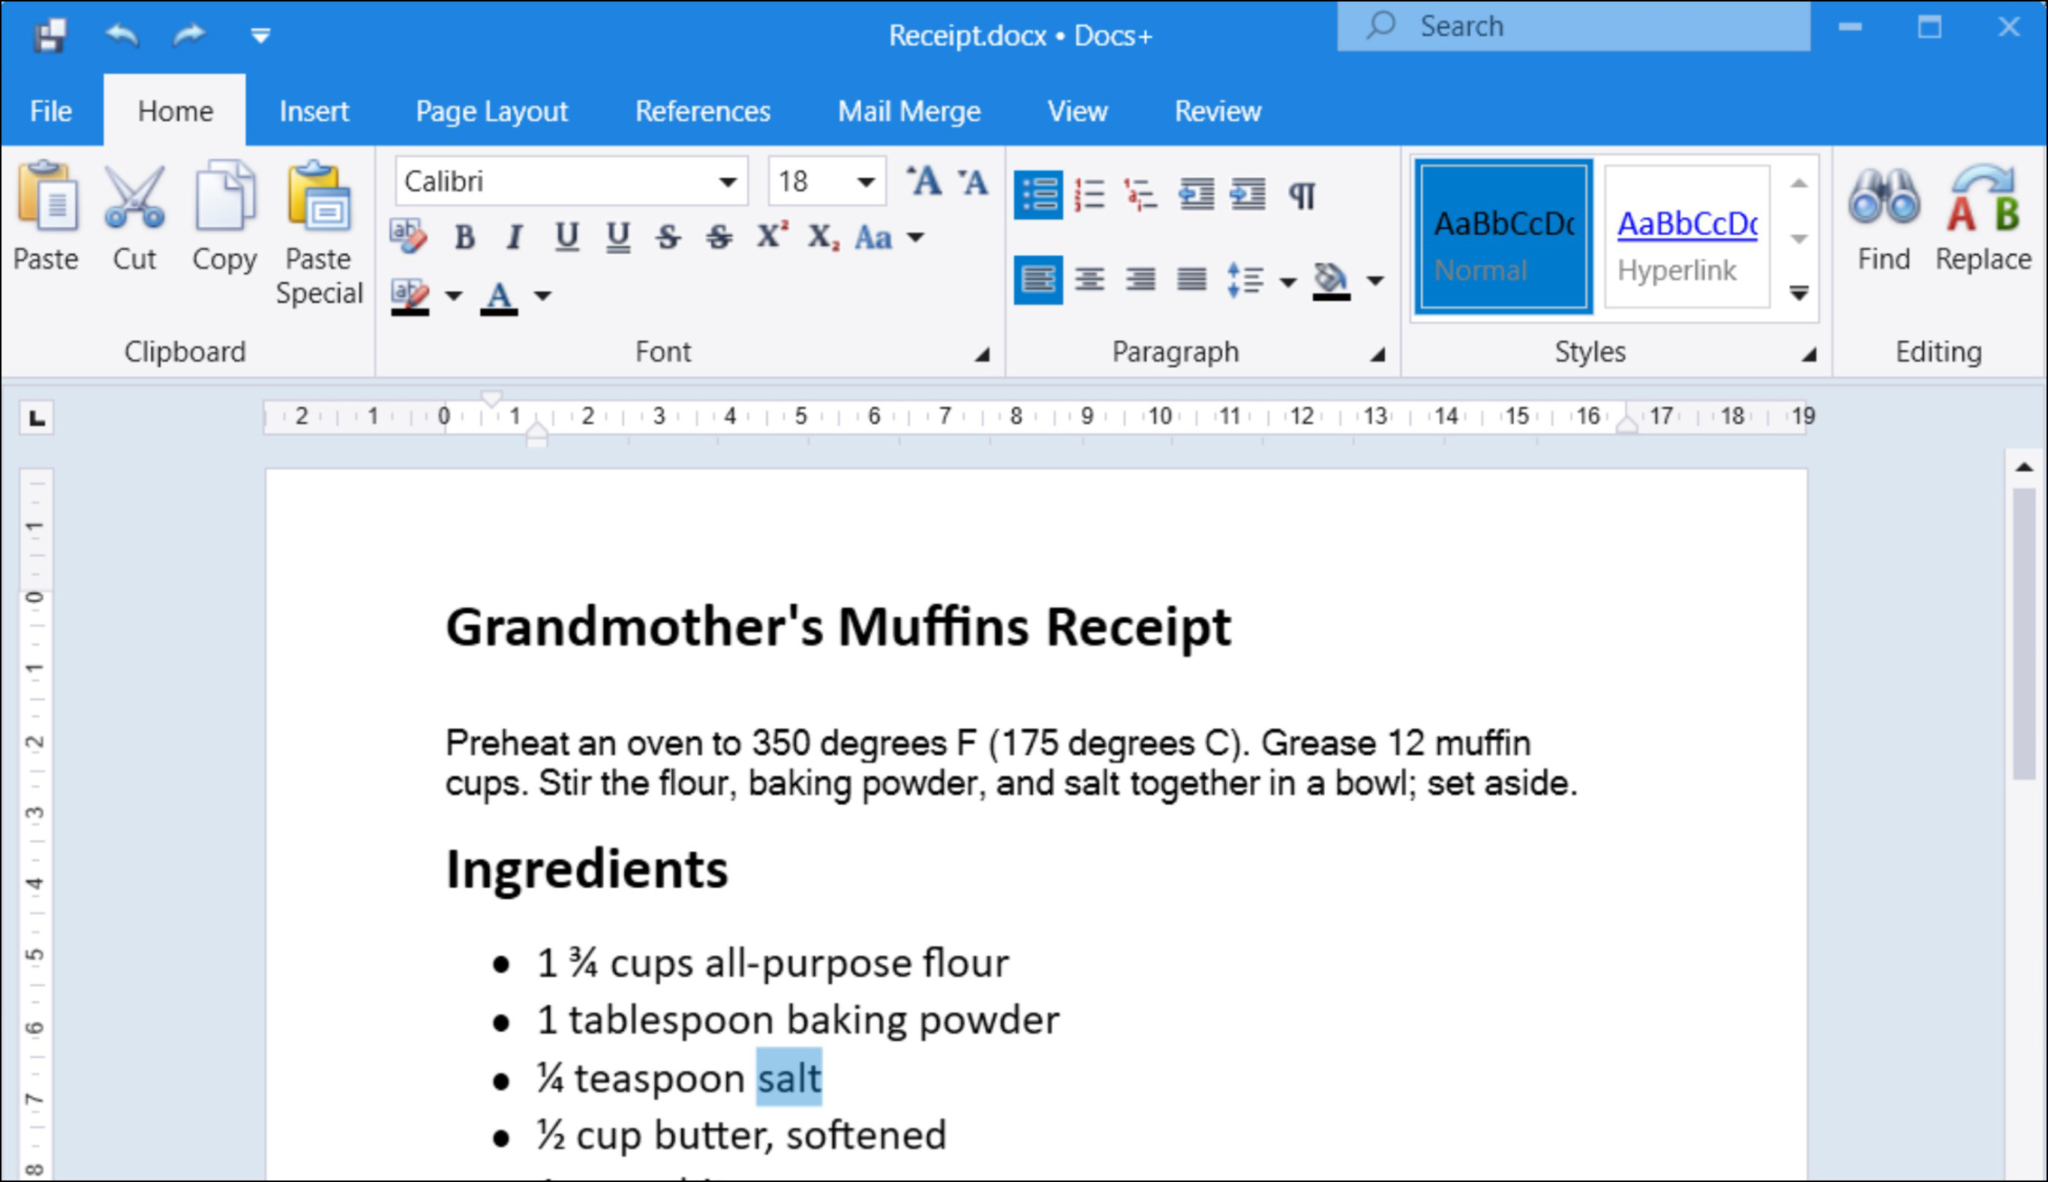Image resolution: width=2048 pixels, height=1182 pixels.
Task: Click the Replace tool
Action: coord(1982,215)
